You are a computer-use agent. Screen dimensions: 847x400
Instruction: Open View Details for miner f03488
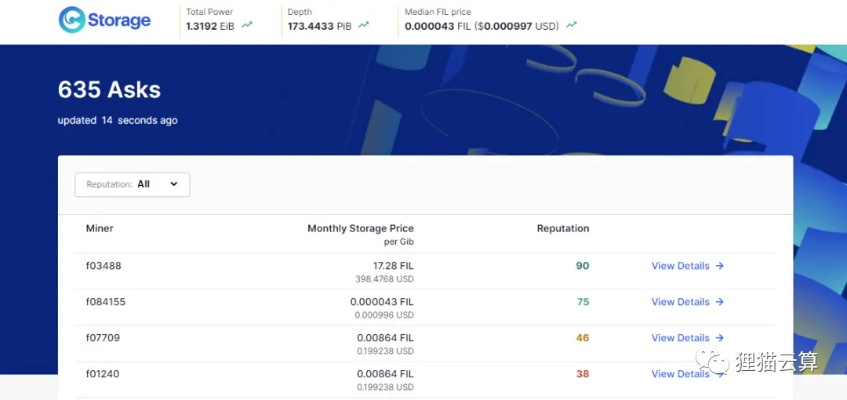(680, 266)
